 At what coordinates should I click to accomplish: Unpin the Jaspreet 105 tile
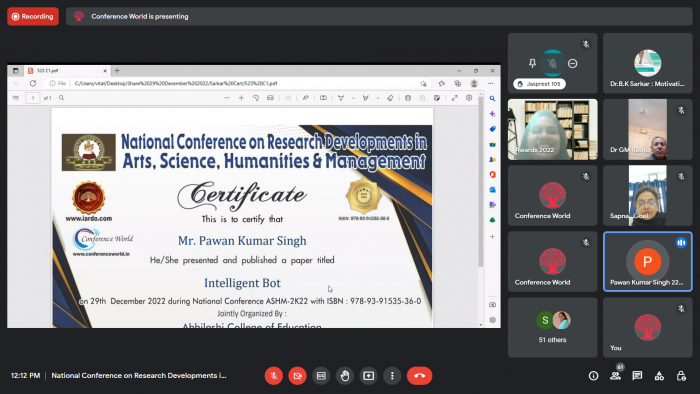point(532,63)
